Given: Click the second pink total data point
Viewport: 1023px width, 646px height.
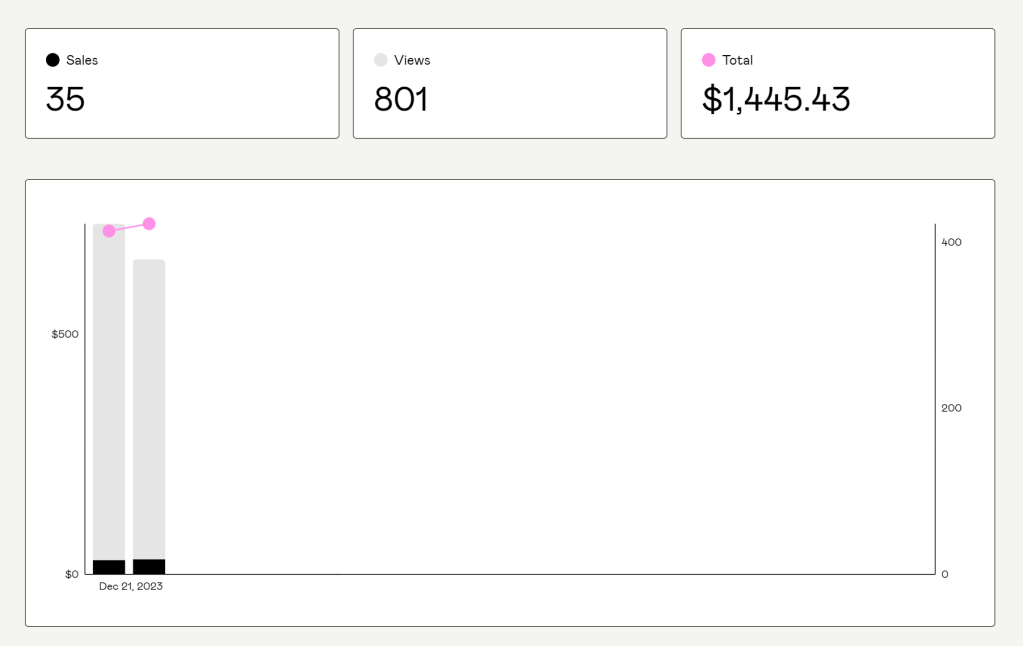Looking at the screenshot, I should (x=149, y=223).
